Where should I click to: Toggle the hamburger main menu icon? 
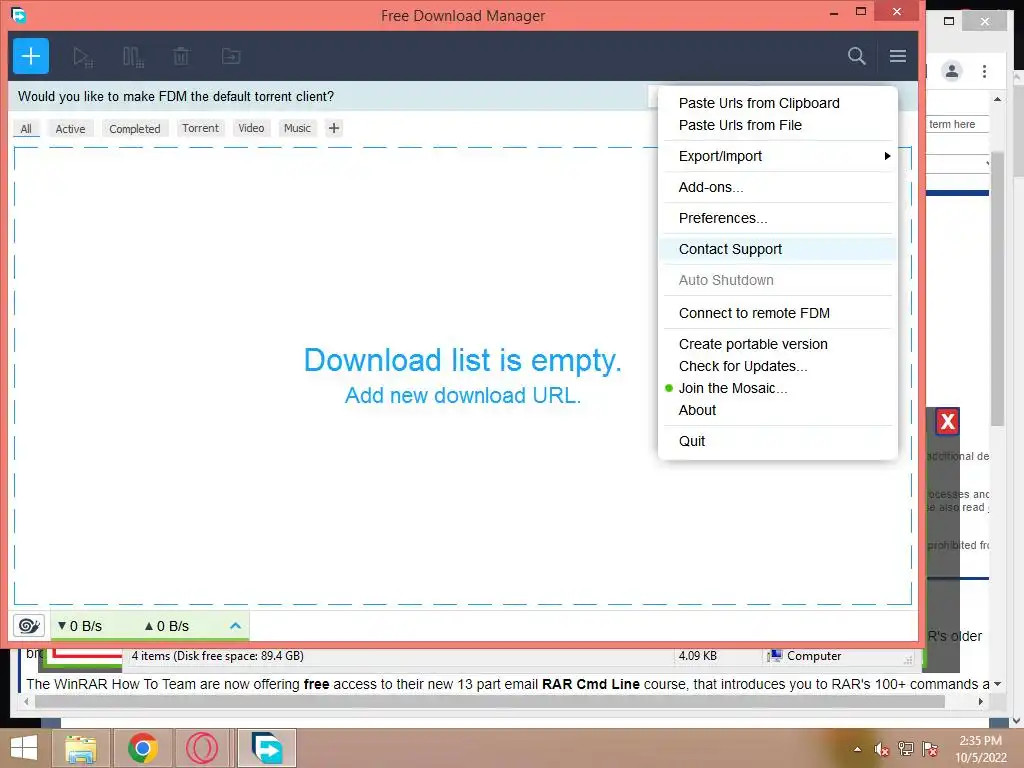[x=898, y=56]
